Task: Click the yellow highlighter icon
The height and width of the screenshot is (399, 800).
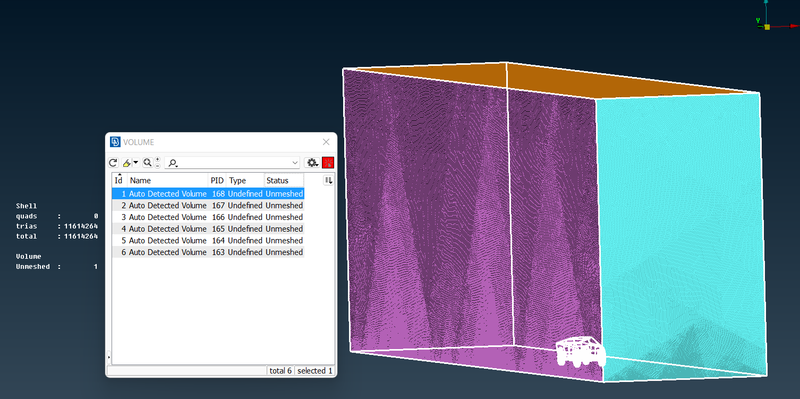Action: 127,163
